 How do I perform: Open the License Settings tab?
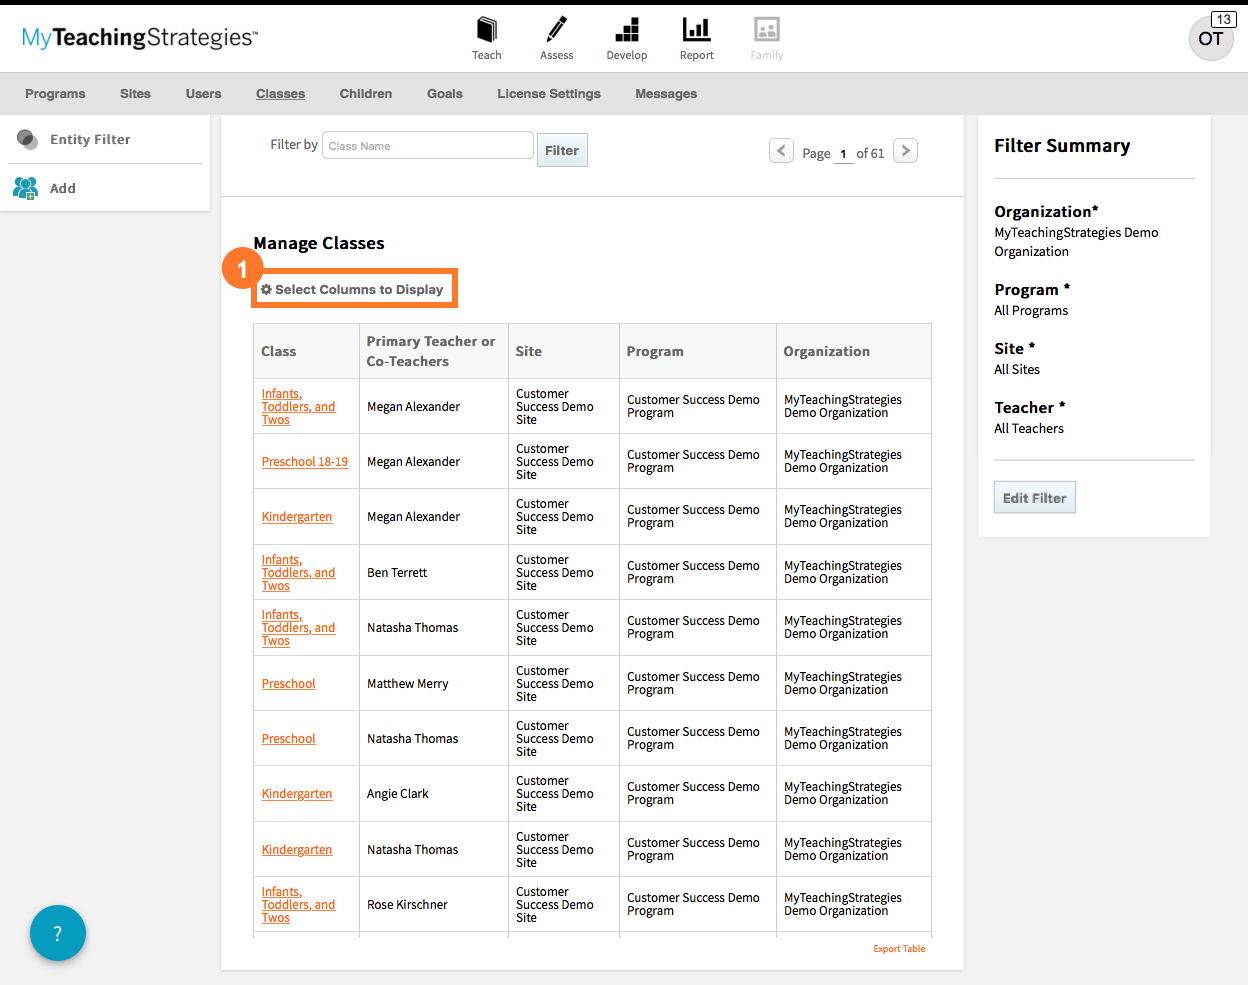click(548, 93)
